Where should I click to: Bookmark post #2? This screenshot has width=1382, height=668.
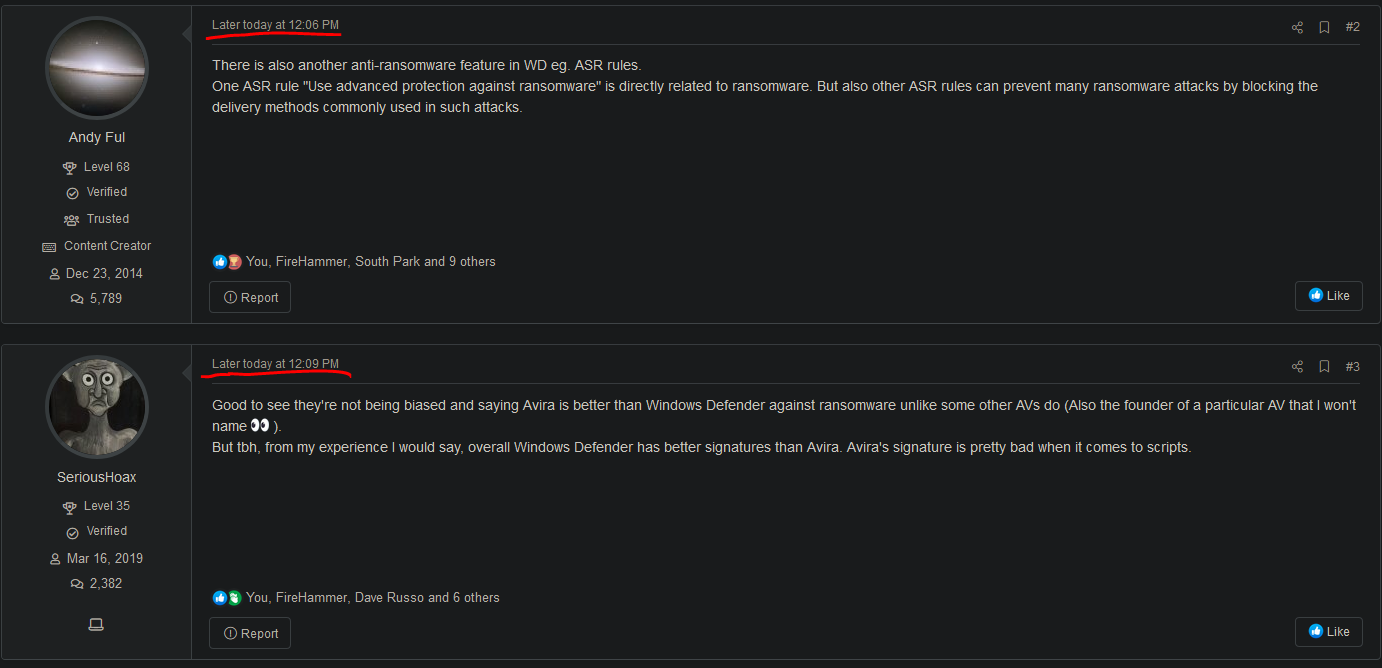click(x=1324, y=27)
